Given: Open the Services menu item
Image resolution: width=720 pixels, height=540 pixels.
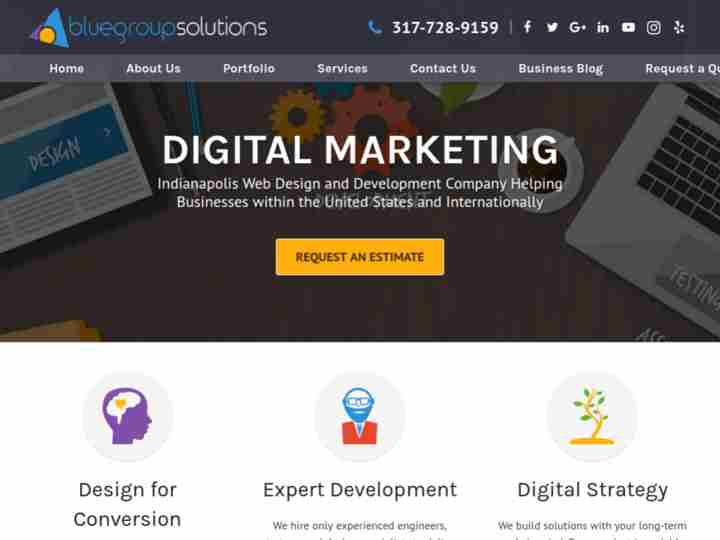Looking at the screenshot, I should [342, 68].
